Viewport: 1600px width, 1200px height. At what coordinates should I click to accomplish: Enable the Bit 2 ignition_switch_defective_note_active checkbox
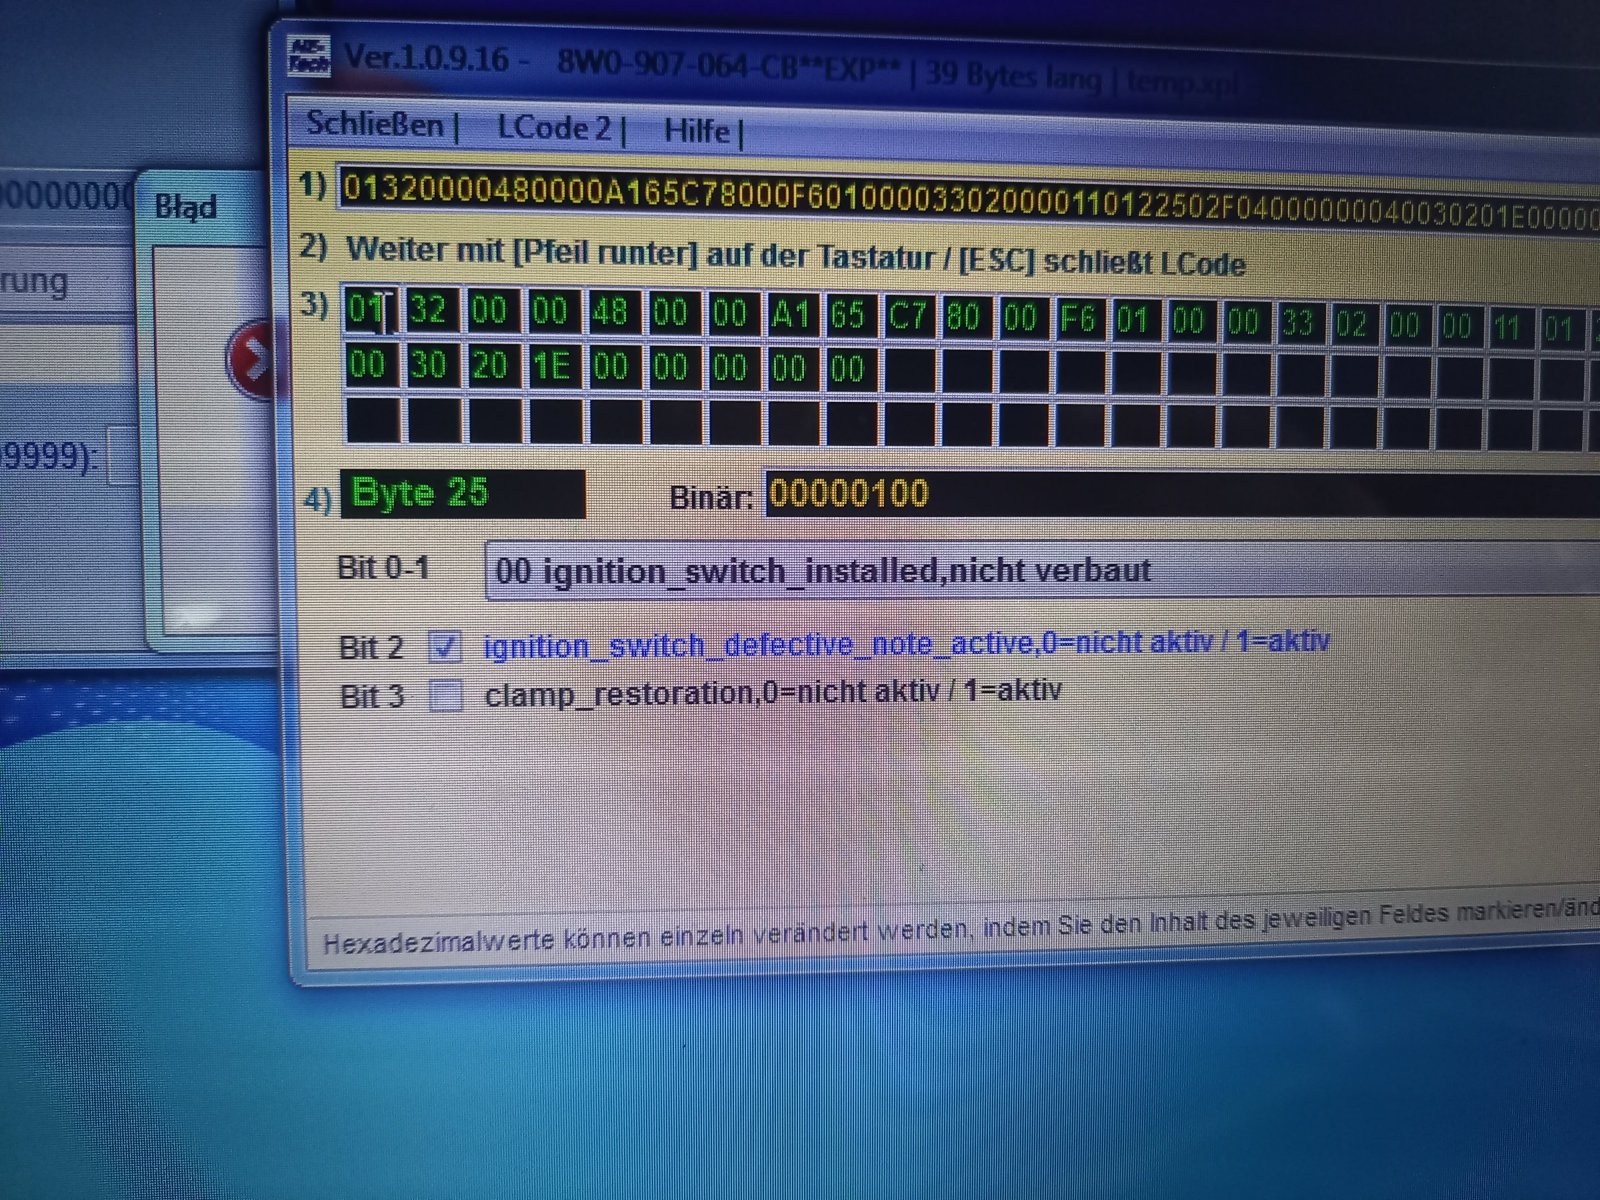coord(444,647)
